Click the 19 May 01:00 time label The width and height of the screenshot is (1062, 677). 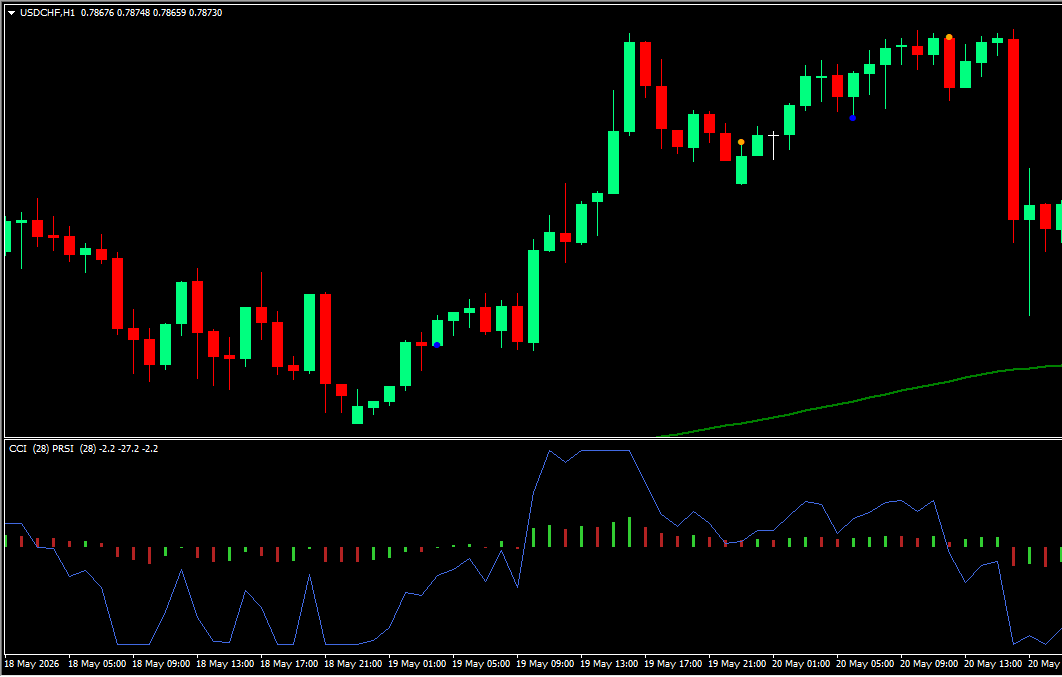click(416, 664)
